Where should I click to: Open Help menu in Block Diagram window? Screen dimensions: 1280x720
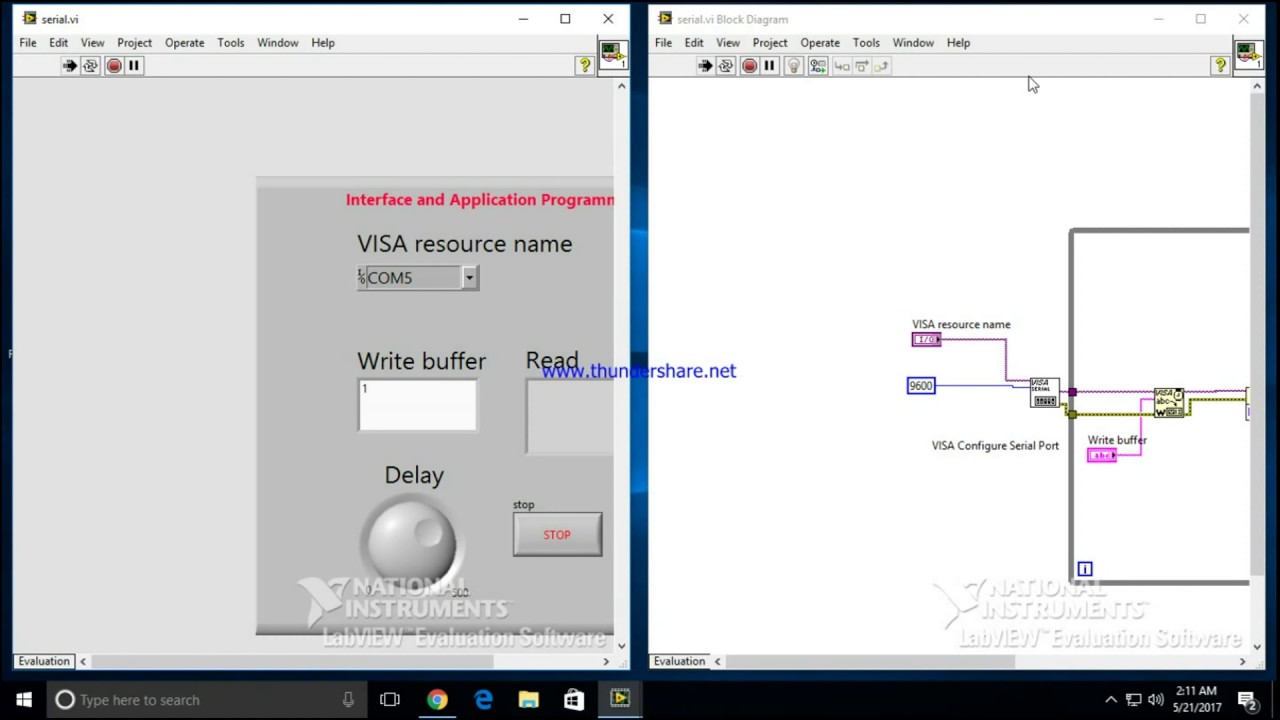pos(958,43)
